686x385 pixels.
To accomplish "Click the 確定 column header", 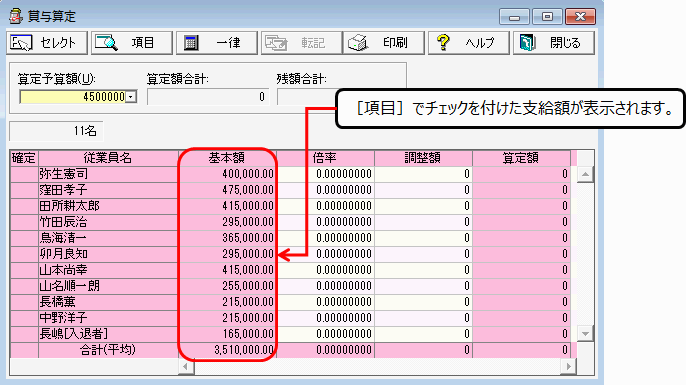I will (x=24, y=158).
